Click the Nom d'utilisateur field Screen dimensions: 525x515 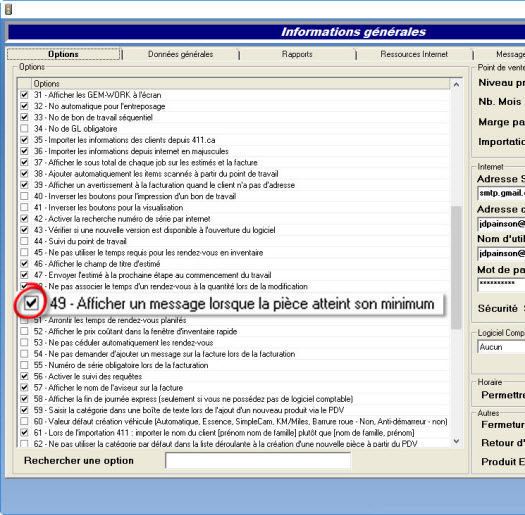[501, 253]
